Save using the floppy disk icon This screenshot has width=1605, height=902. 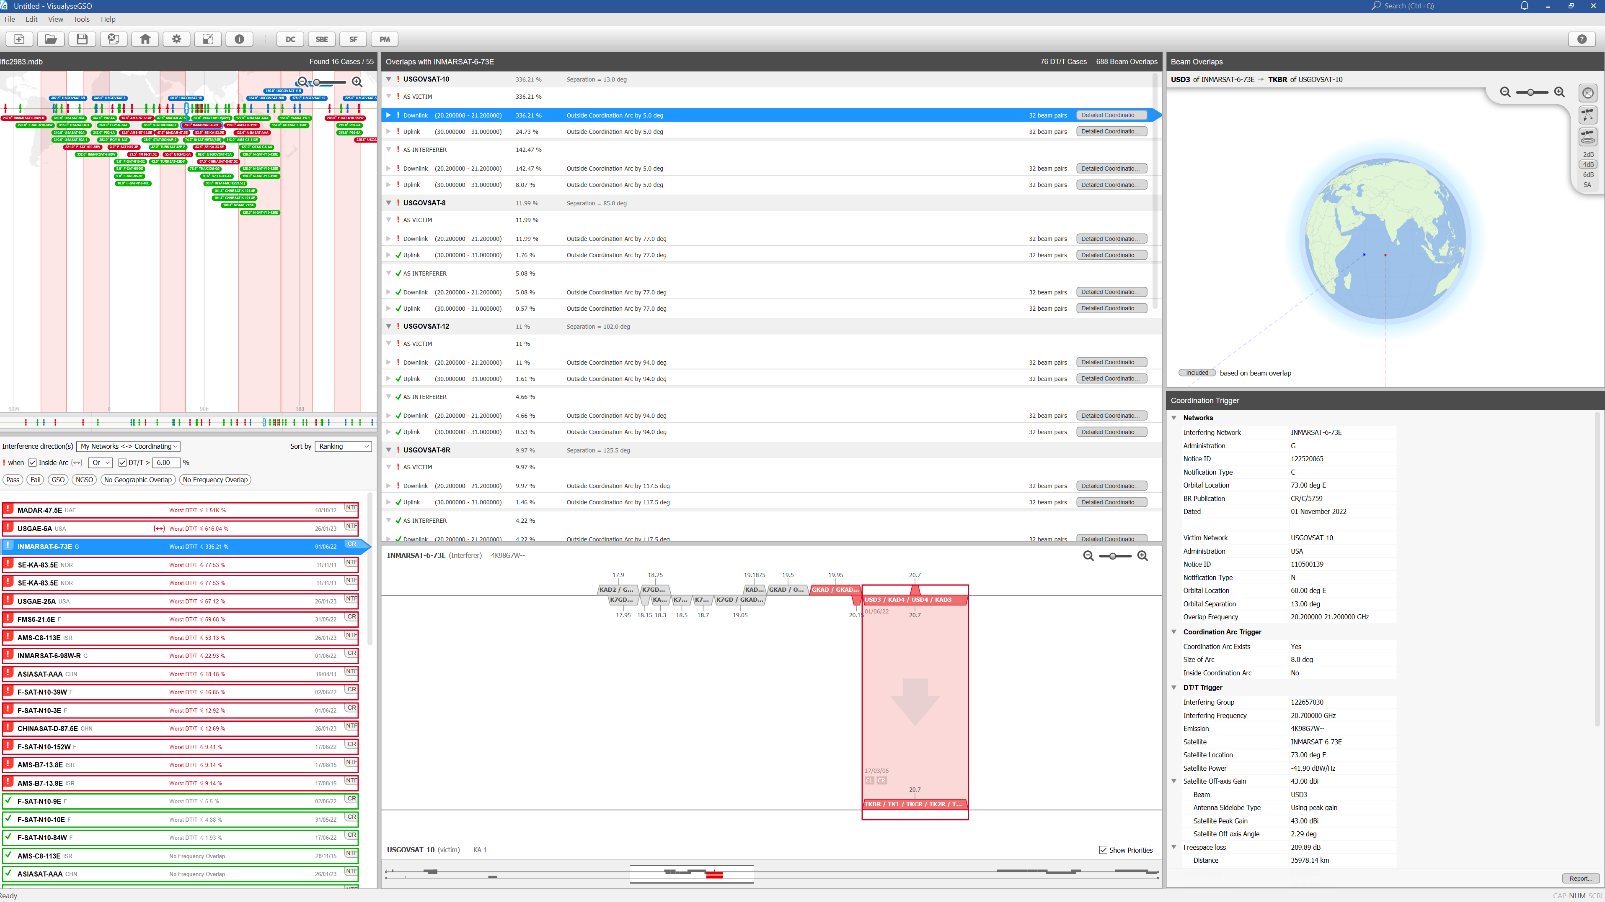82,39
